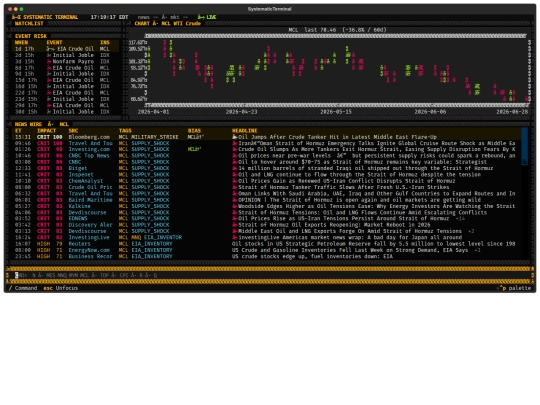Select the EIA_INVENTORY tag on the Reuters row
This screenshot has width=540, height=405.
[152, 244]
